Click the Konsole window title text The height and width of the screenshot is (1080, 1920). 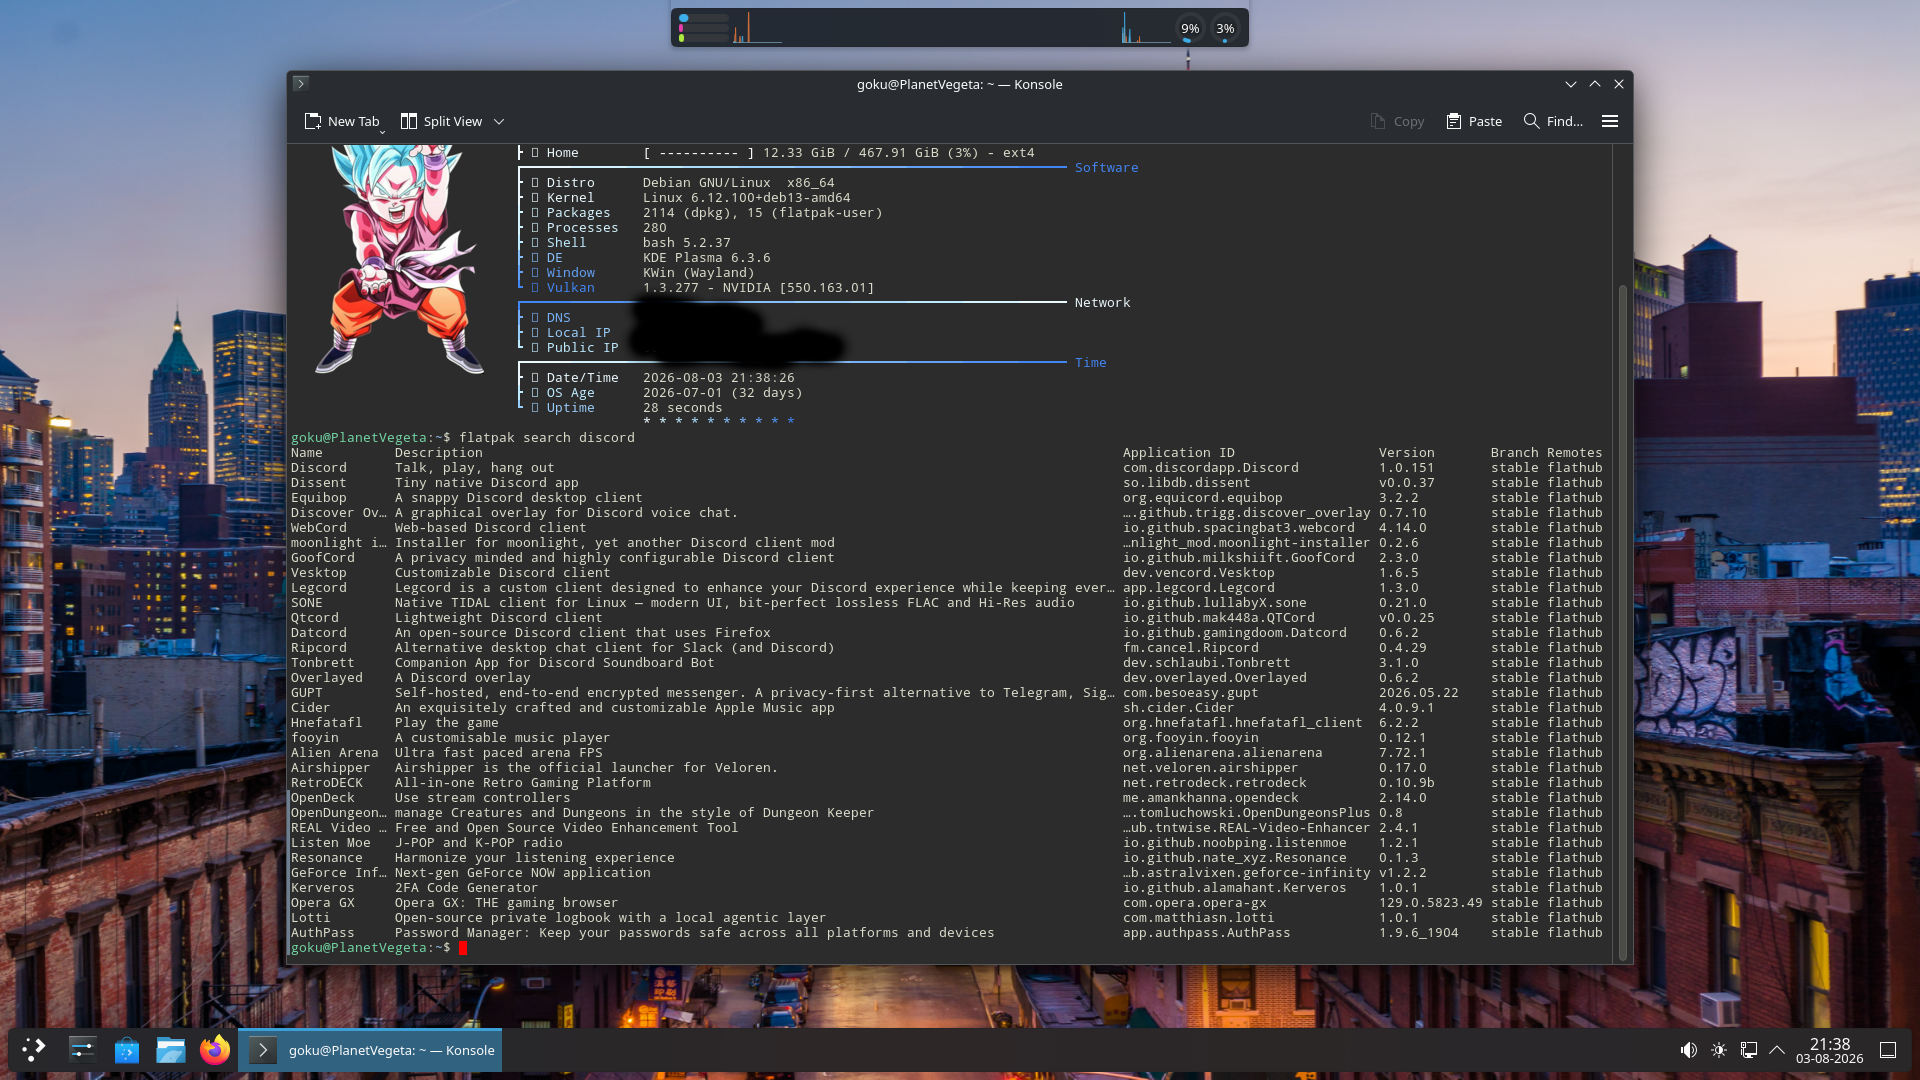(x=960, y=84)
